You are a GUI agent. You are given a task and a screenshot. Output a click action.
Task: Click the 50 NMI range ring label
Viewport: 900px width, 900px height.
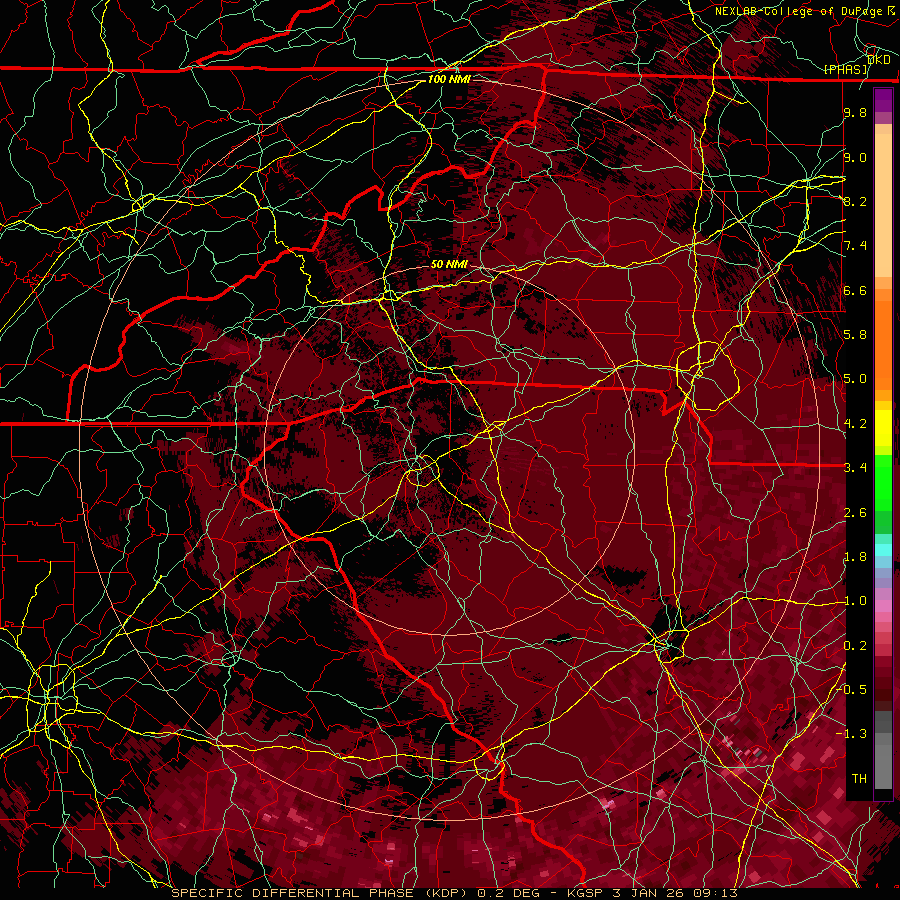pyautogui.click(x=449, y=264)
